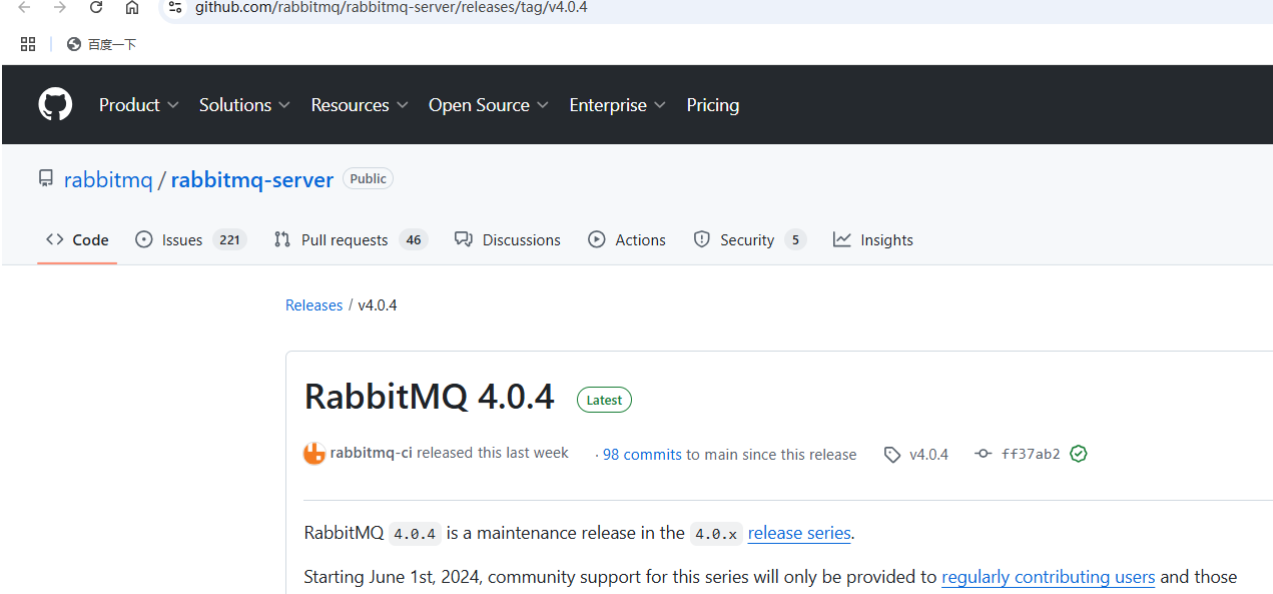This screenshot has height=594, width=1273.
Task: Click the Security count badge 5
Action: click(795, 240)
